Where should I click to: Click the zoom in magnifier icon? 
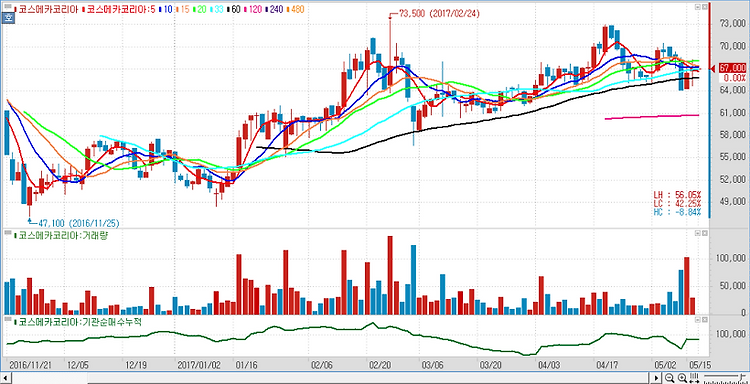(682, 377)
